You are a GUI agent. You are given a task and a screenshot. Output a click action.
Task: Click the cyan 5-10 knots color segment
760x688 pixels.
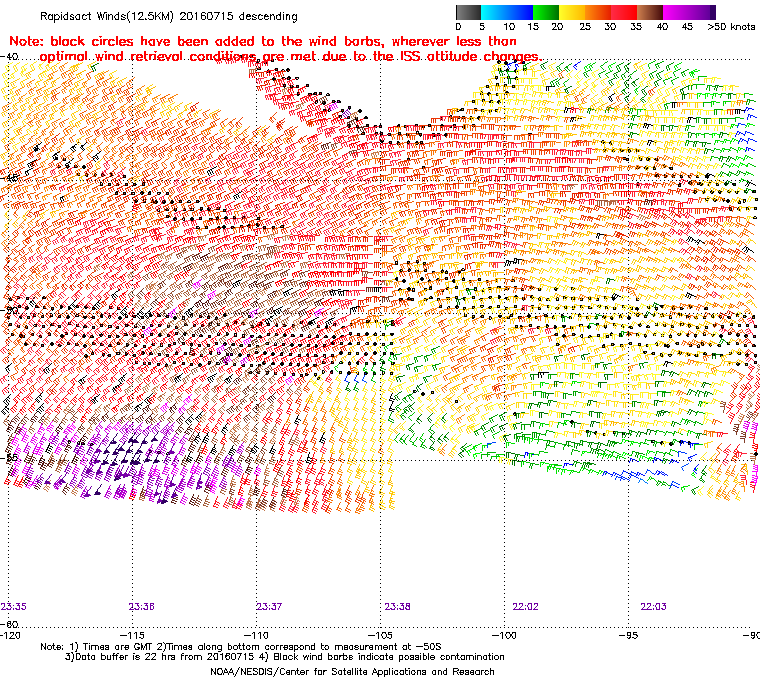(493, 12)
